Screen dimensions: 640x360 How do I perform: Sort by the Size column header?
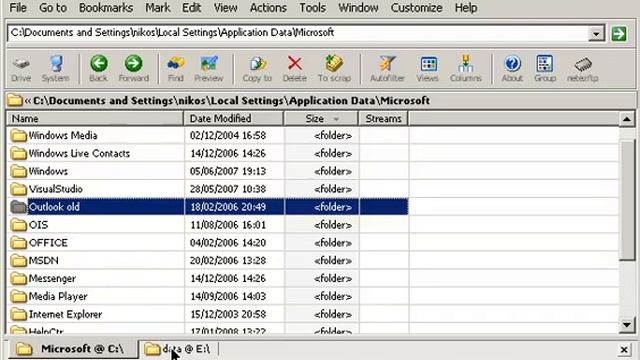(x=321, y=119)
